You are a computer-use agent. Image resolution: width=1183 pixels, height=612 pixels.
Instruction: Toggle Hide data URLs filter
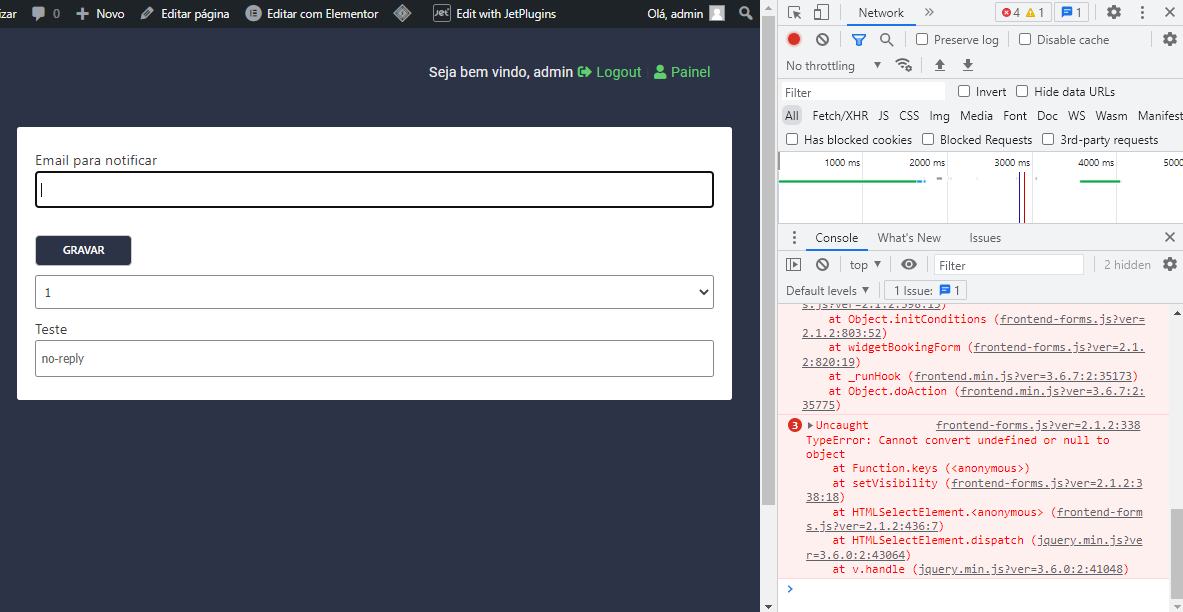1021,91
